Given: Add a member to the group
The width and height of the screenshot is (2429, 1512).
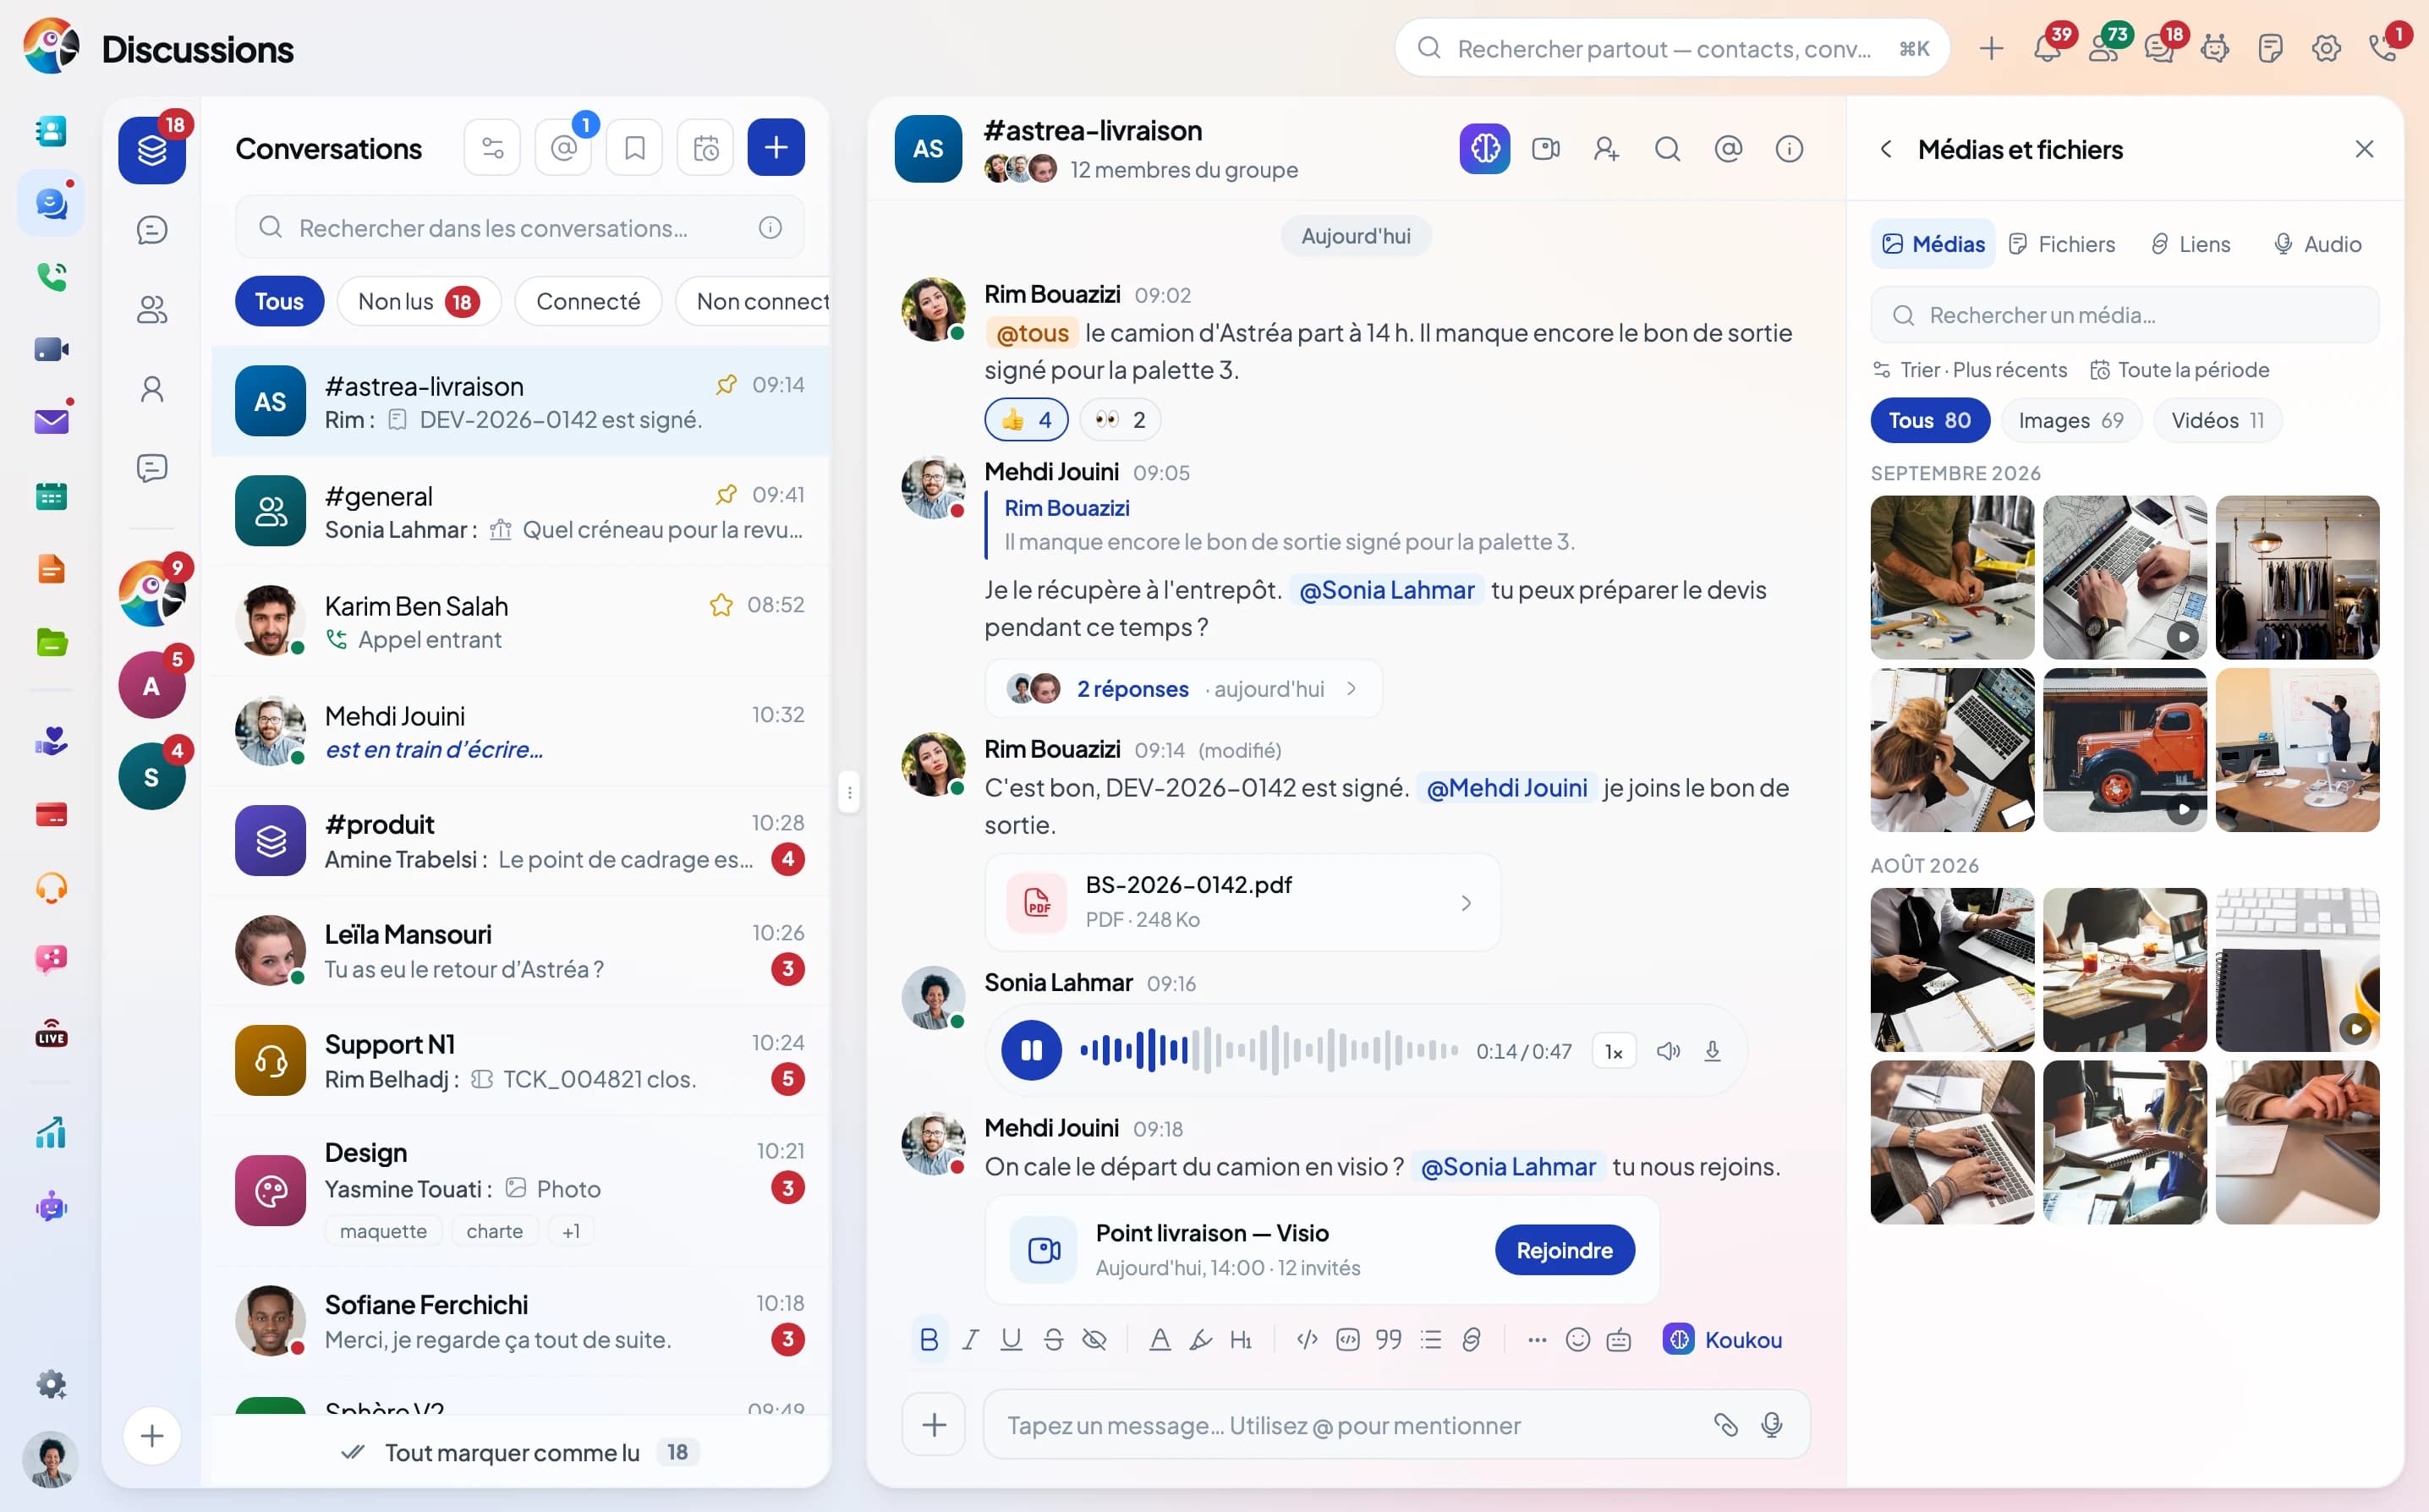Looking at the screenshot, I should click(x=1606, y=149).
